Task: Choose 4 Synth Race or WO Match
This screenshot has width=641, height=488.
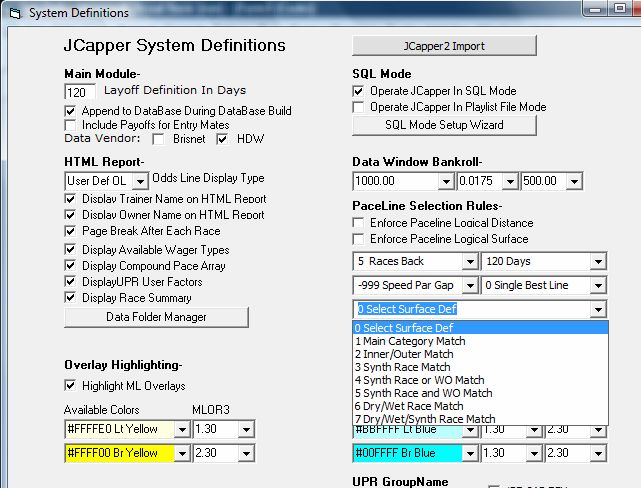Action: [x=480, y=381]
